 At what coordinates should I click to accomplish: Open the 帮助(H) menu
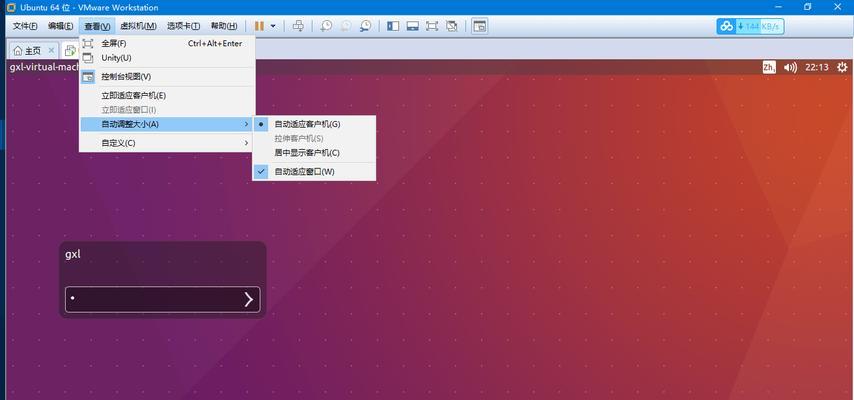pyautogui.click(x=223, y=26)
